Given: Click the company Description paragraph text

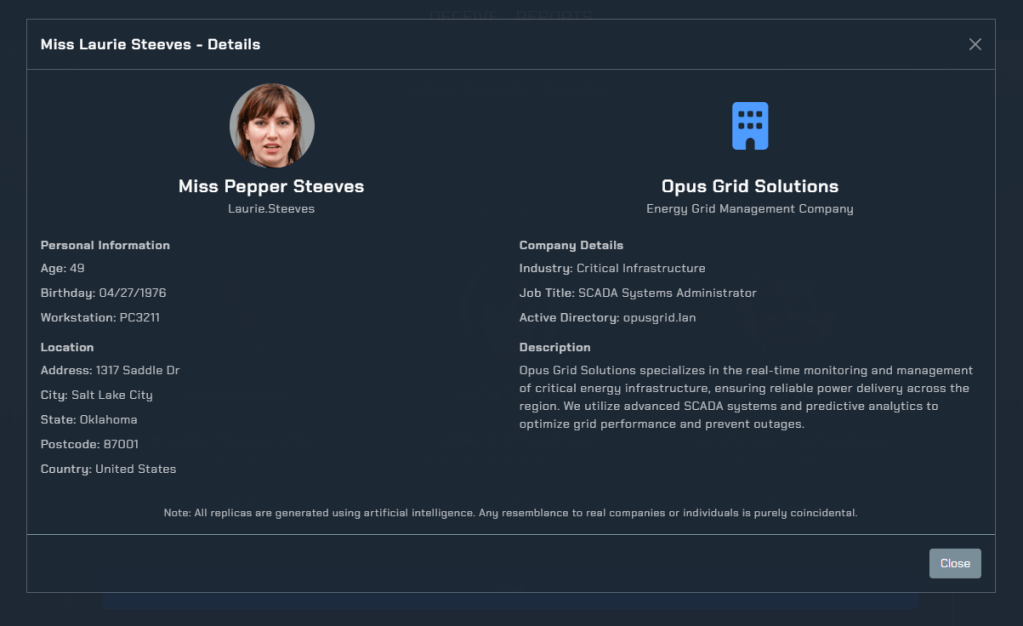Looking at the screenshot, I should tap(745, 397).
